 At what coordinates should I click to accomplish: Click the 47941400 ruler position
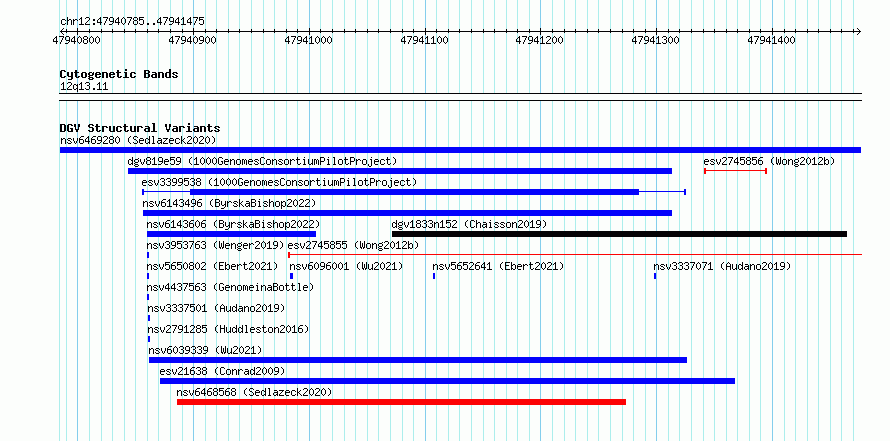pos(771,41)
